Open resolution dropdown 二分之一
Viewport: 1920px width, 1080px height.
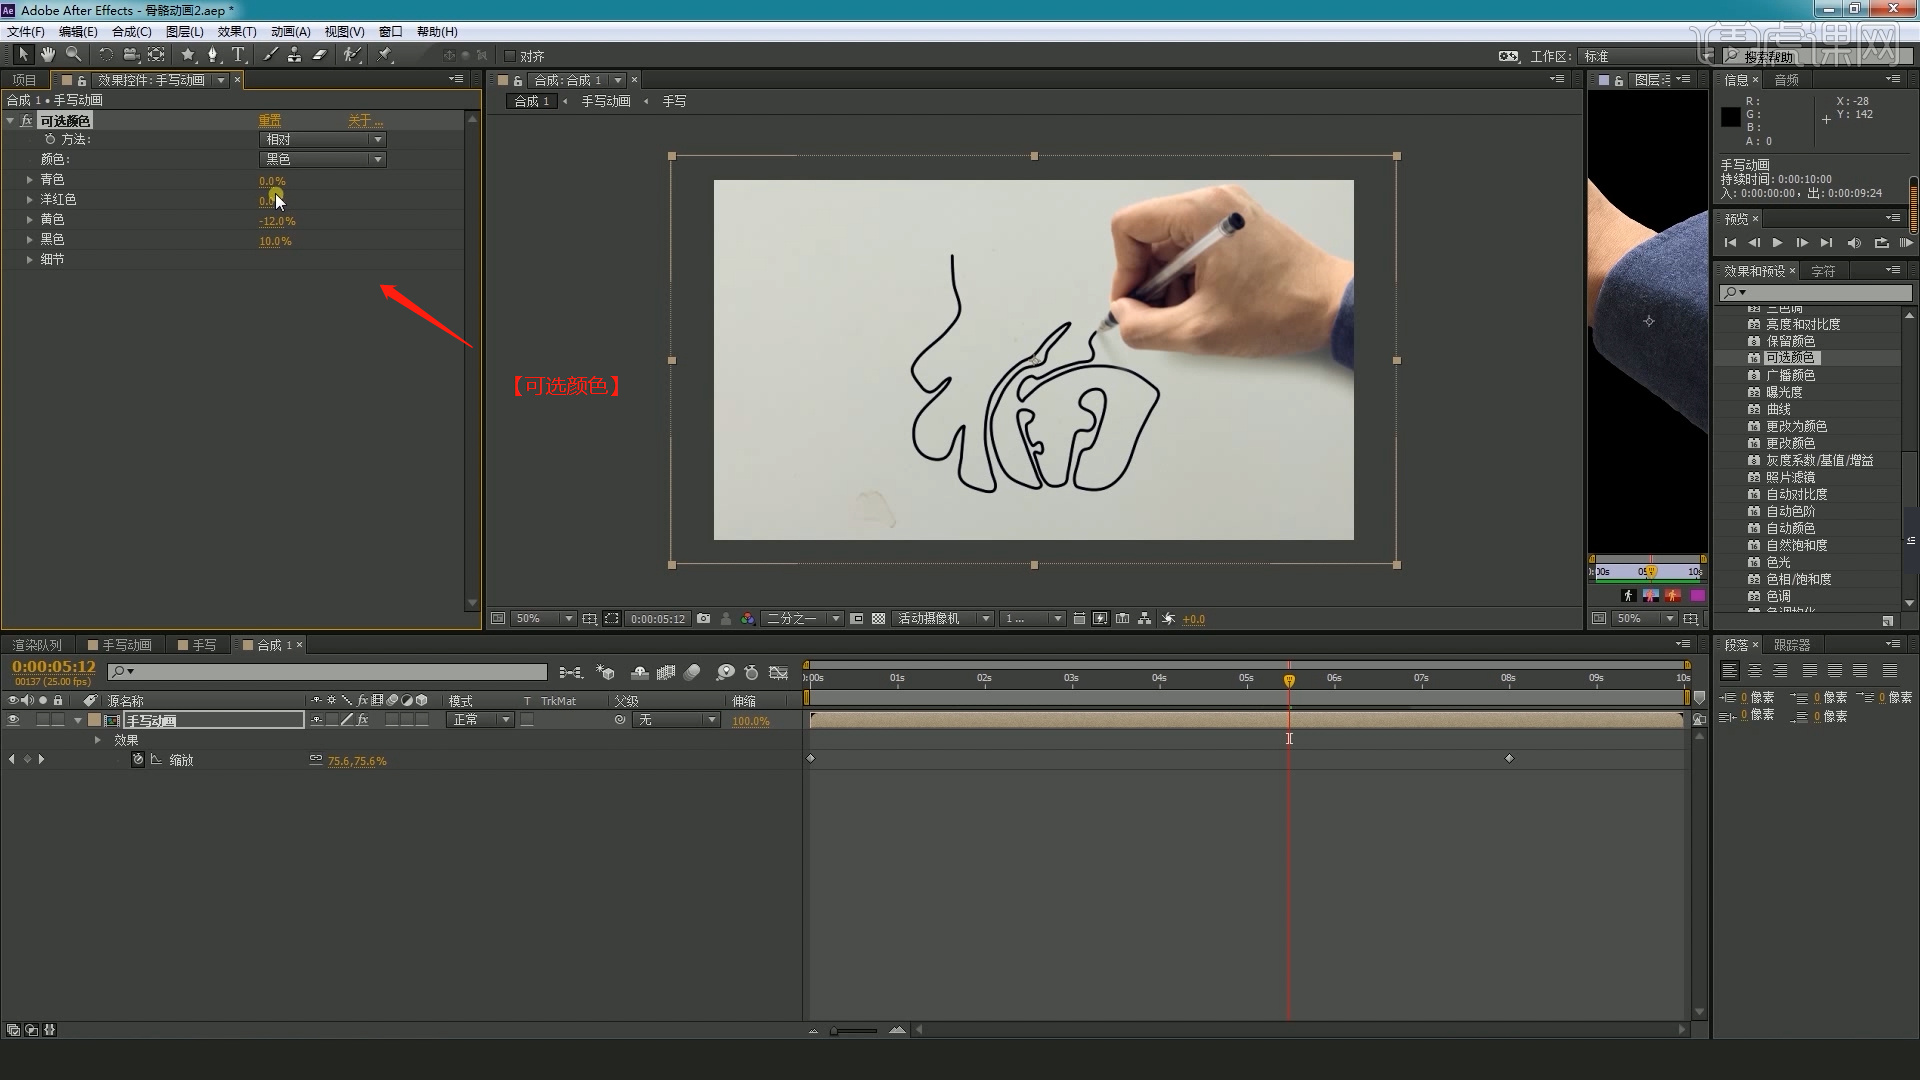click(x=802, y=619)
